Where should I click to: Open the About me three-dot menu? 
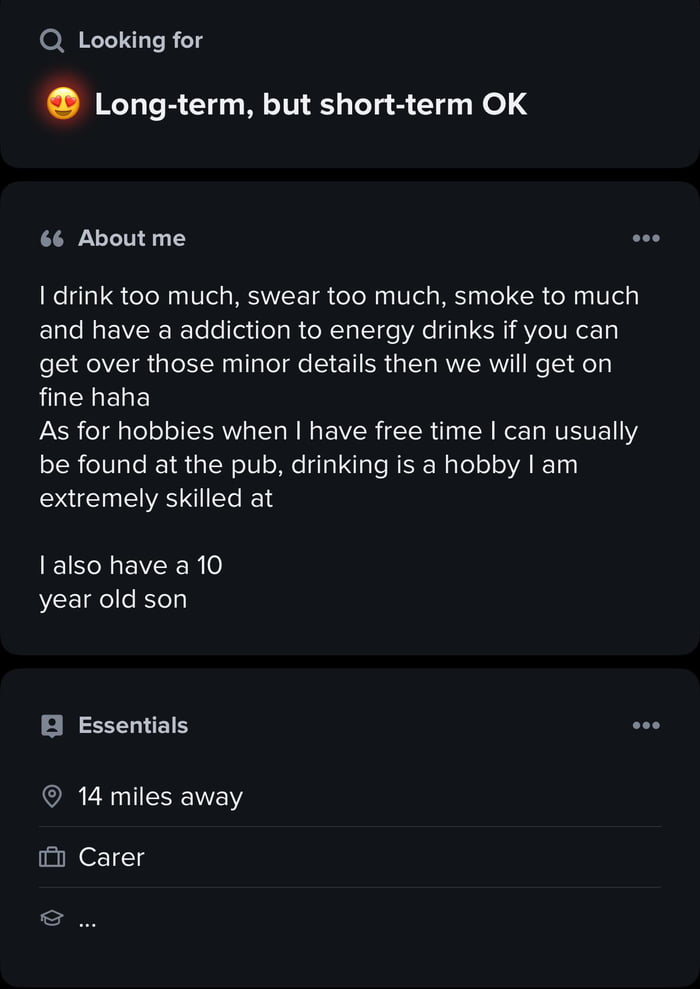[646, 239]
